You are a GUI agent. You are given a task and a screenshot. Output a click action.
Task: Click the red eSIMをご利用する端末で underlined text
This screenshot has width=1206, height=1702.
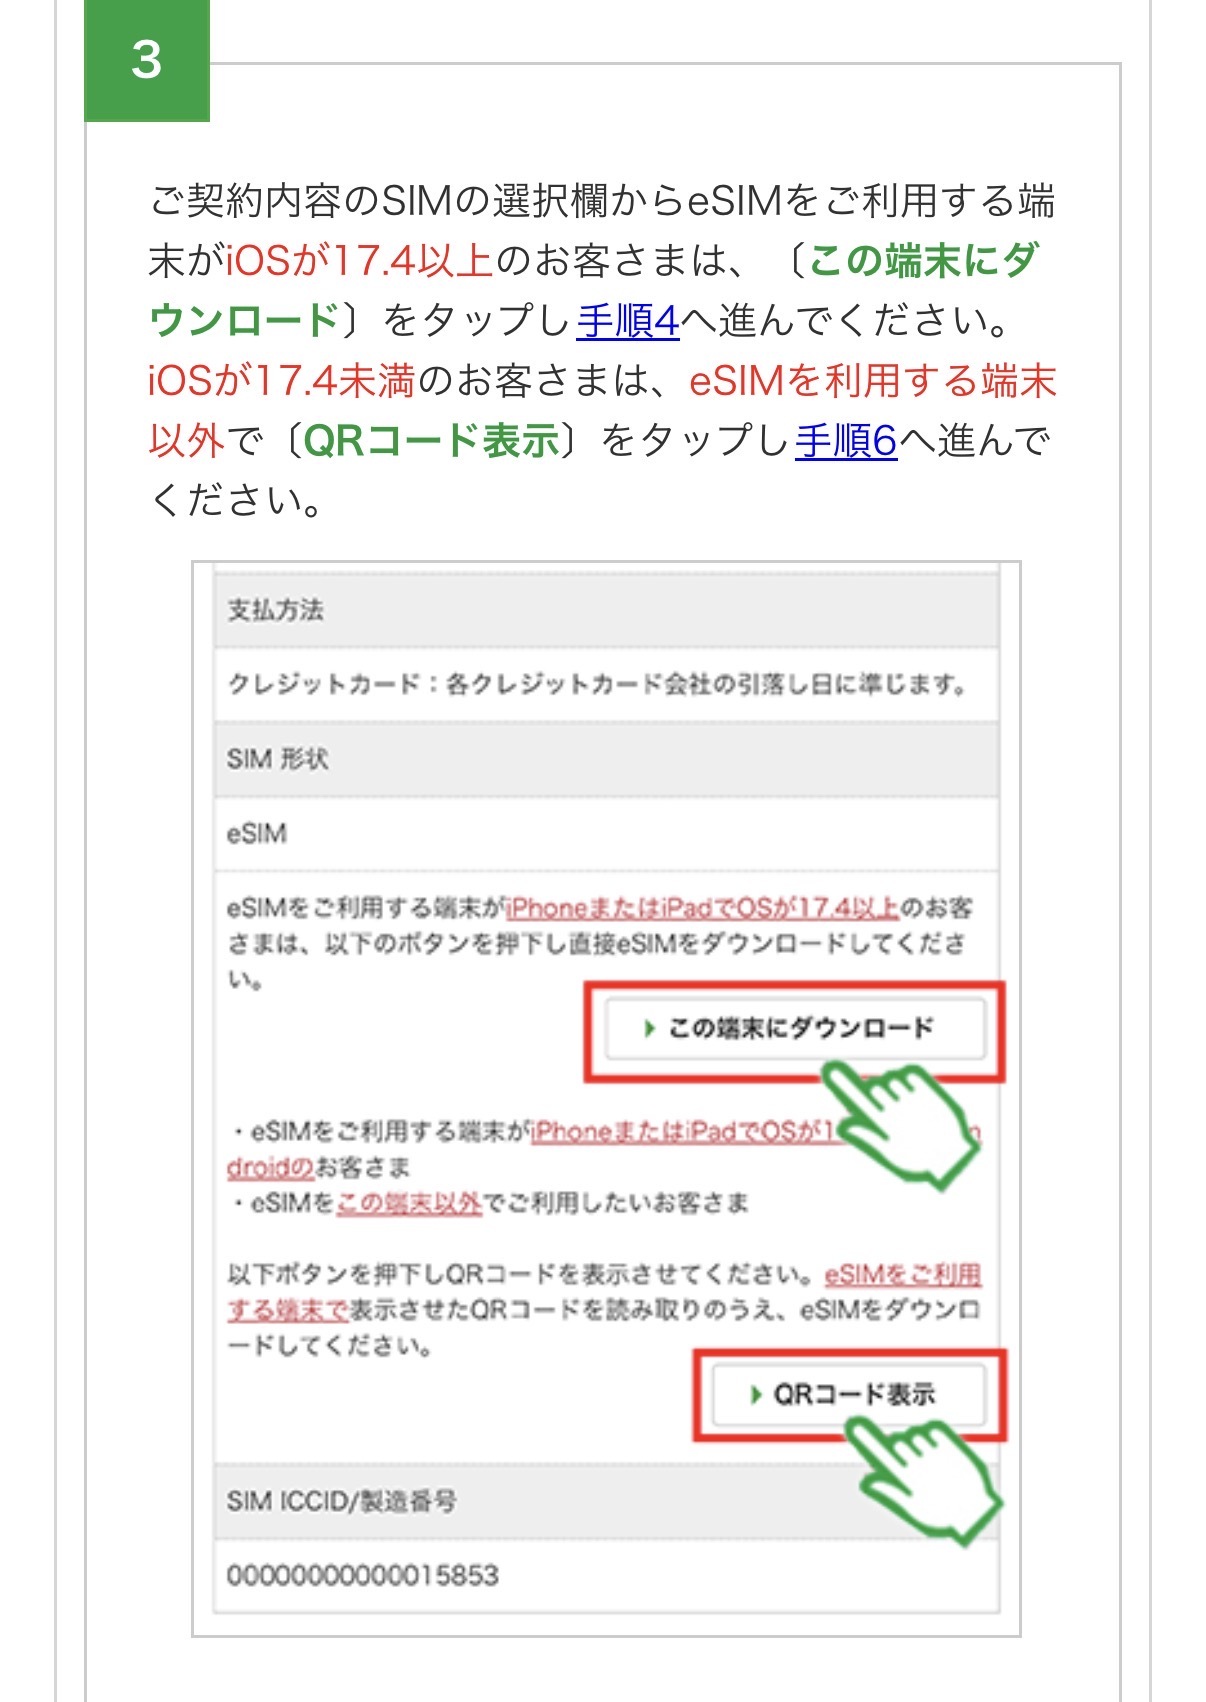pos(604,1292)
